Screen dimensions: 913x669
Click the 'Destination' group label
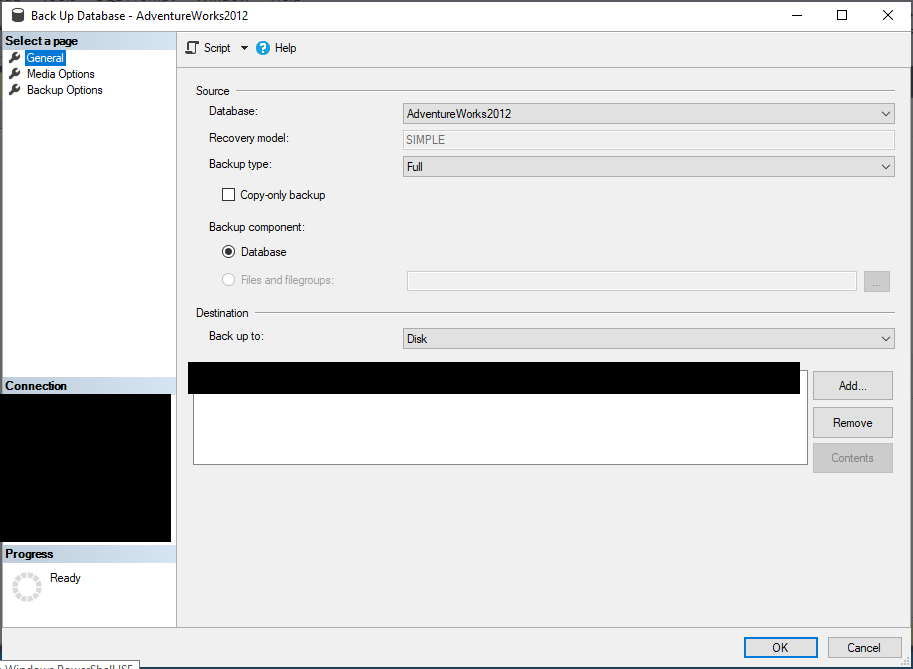click(222, 313)
